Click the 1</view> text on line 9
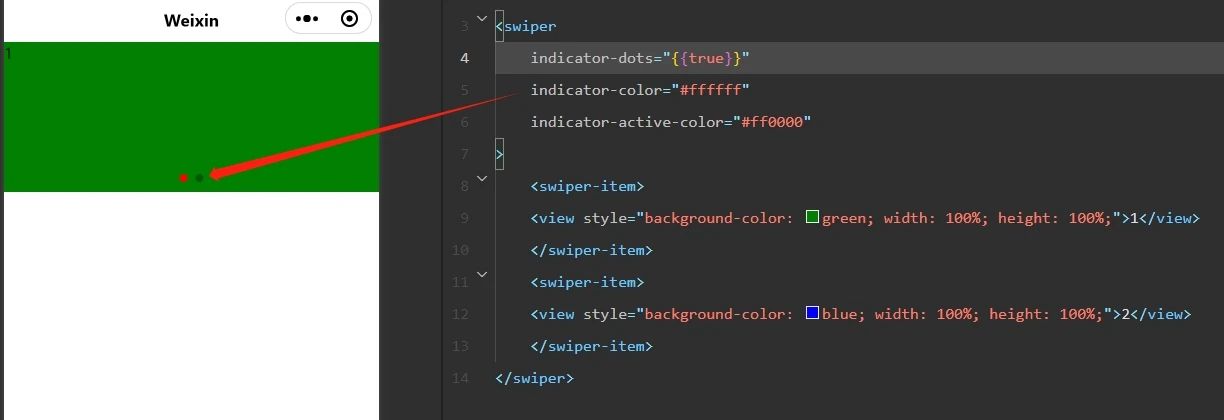The width and height of the screenshot is (1224, 420). [1163, 218]
